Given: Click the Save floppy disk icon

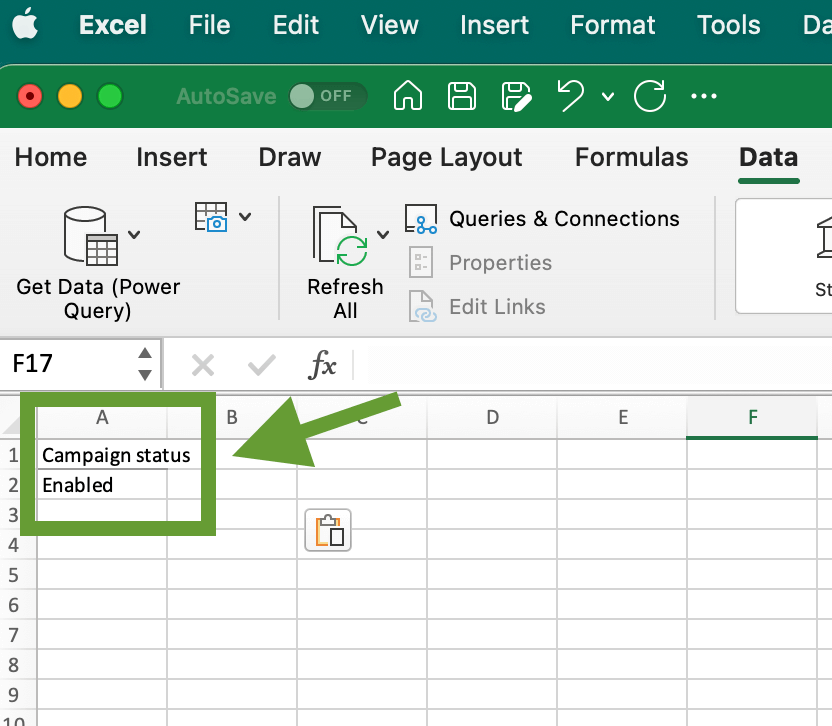Looking at the screenshot, I should pyautogui.click(x=462, y=96).
